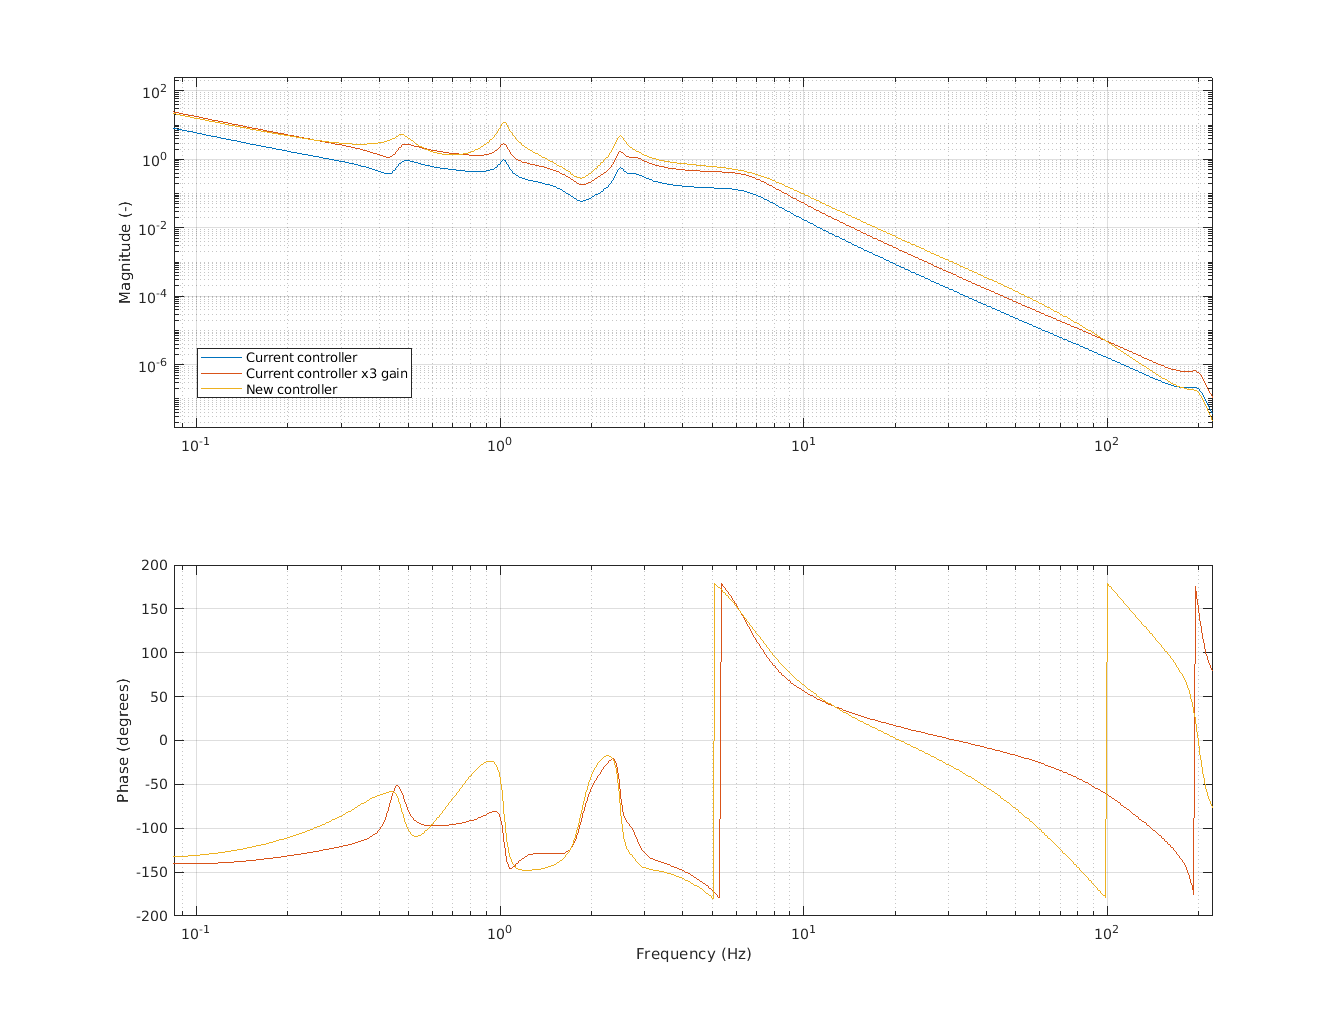Click the -100 tick on phase axis
The image size is (1340, 1029).
point(152,828)
